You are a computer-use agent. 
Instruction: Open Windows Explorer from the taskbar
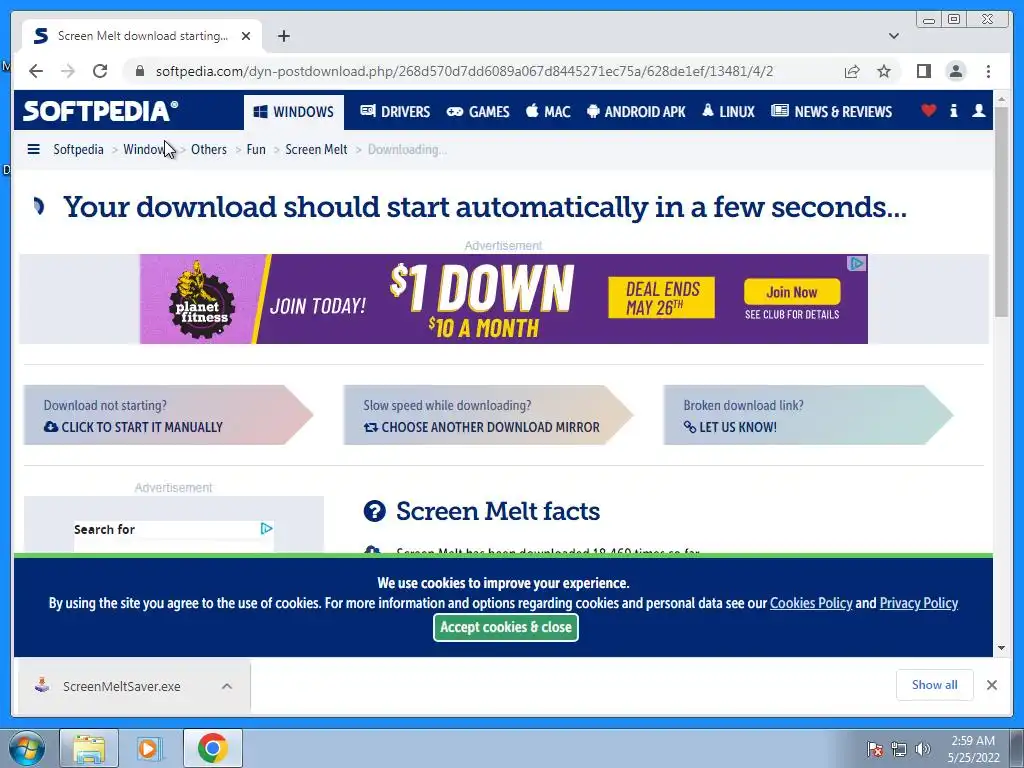89,748
